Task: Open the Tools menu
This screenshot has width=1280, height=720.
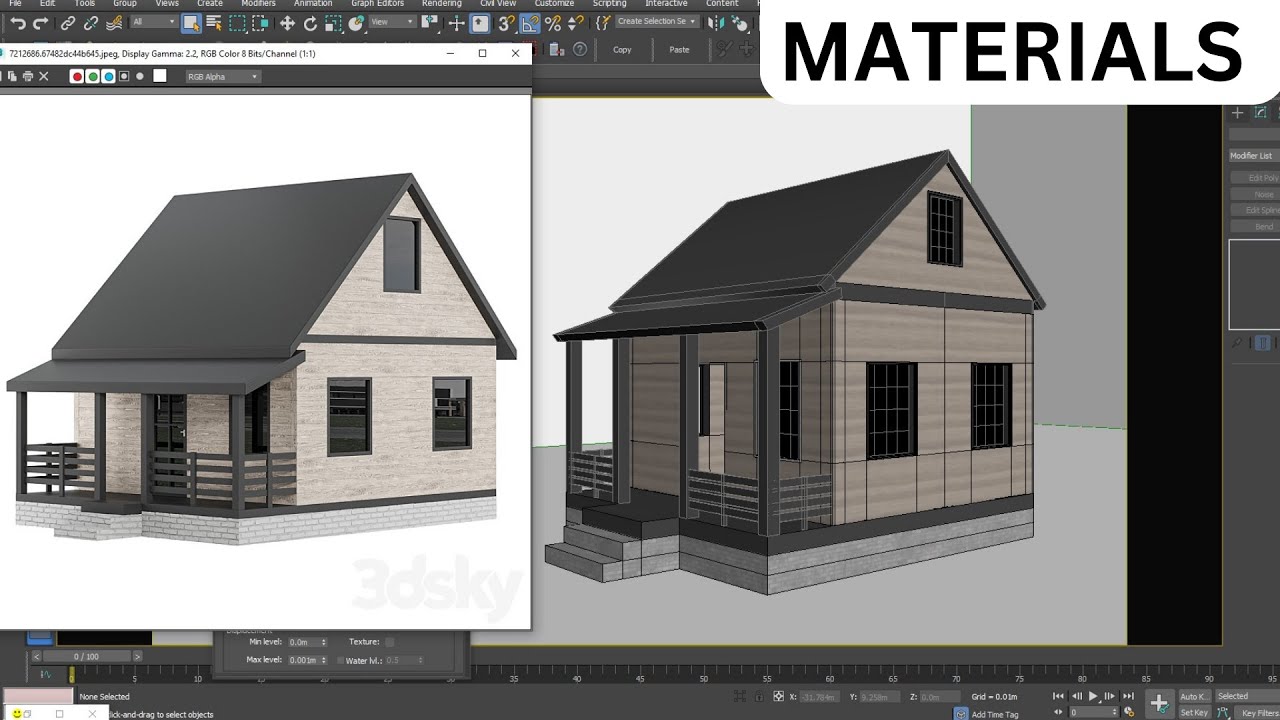Action: tap(85, 4)
